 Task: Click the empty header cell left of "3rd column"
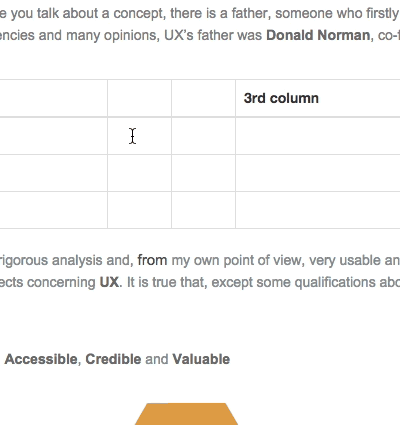[x=203, y=98]
